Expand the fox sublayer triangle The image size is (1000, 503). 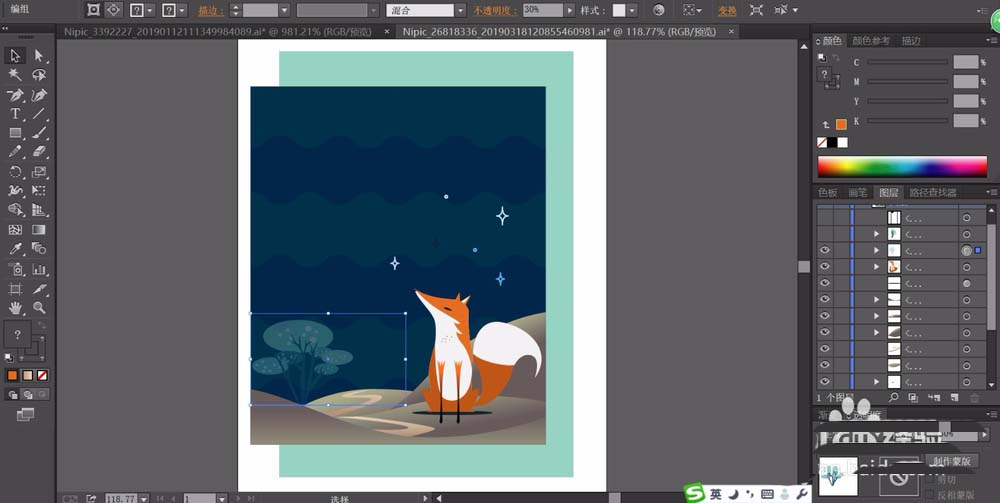876,266
